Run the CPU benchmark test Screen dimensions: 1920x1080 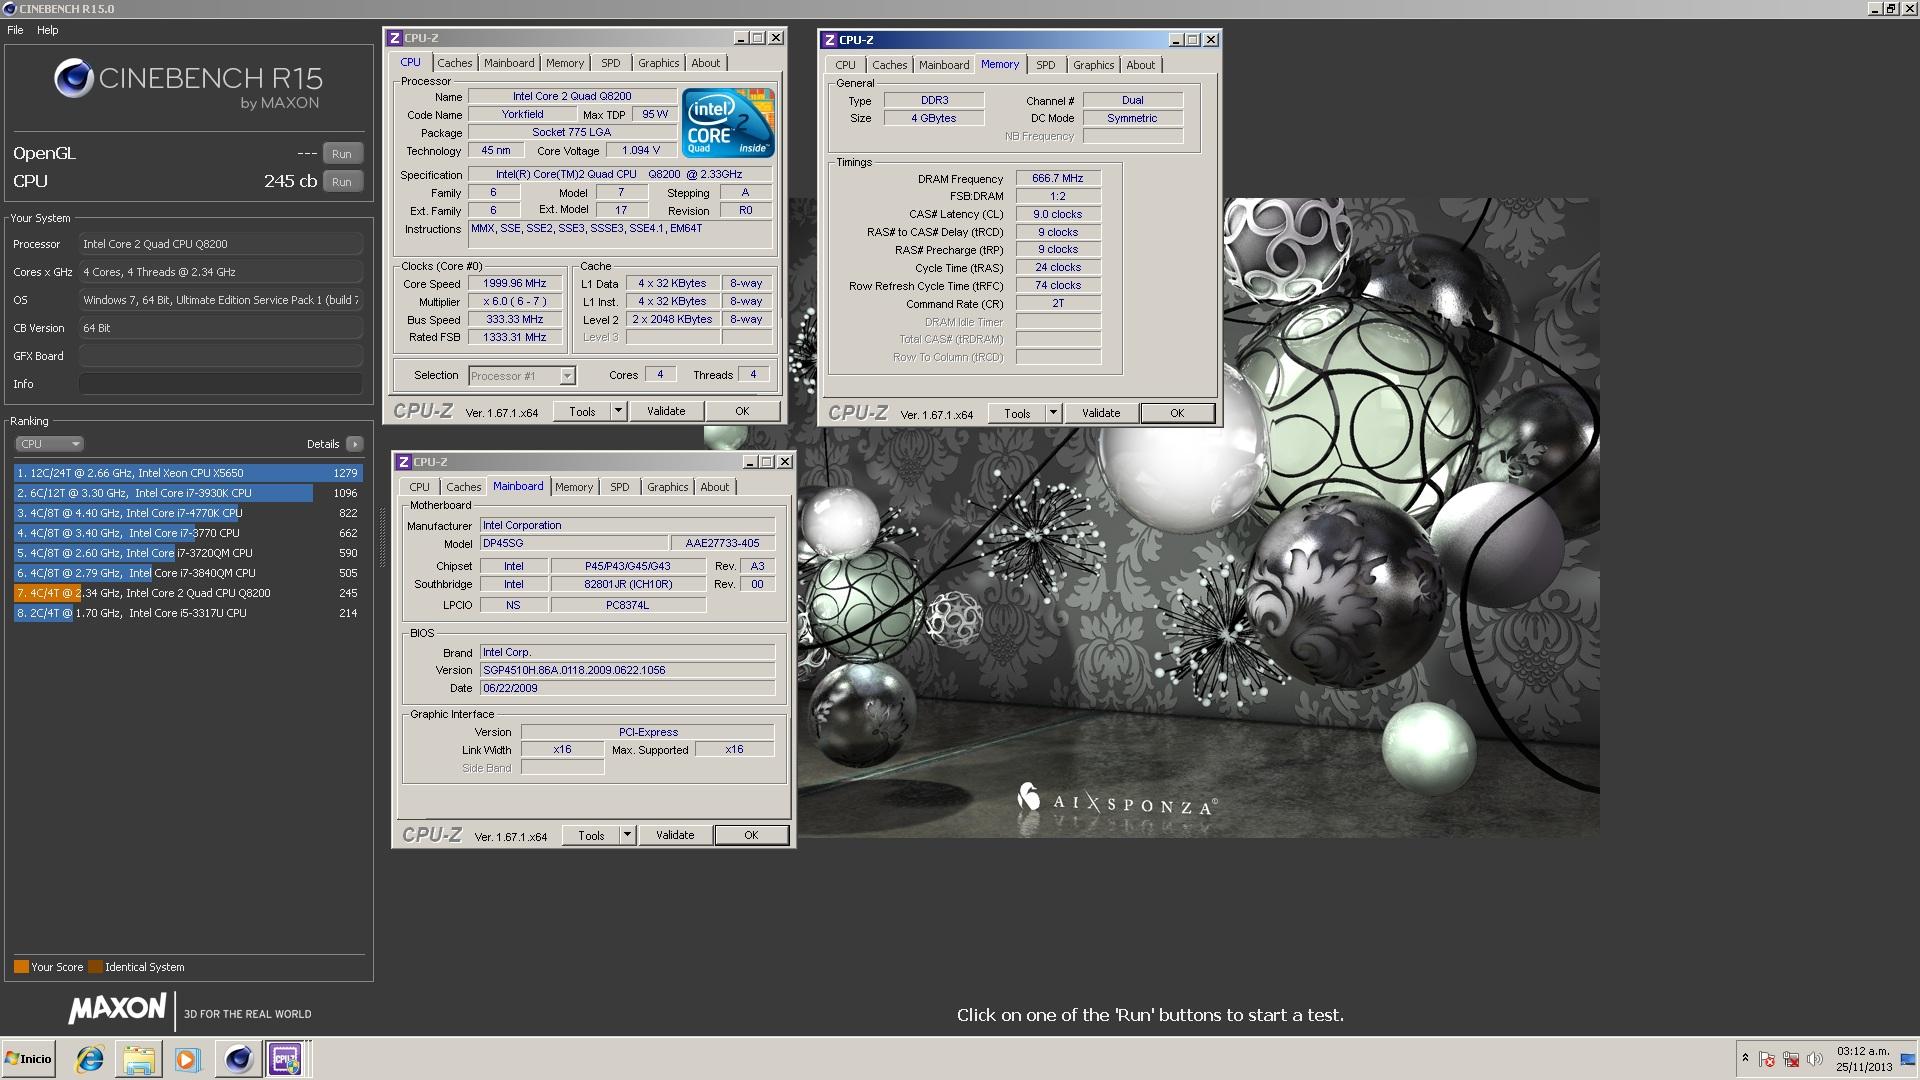point(342,182)
